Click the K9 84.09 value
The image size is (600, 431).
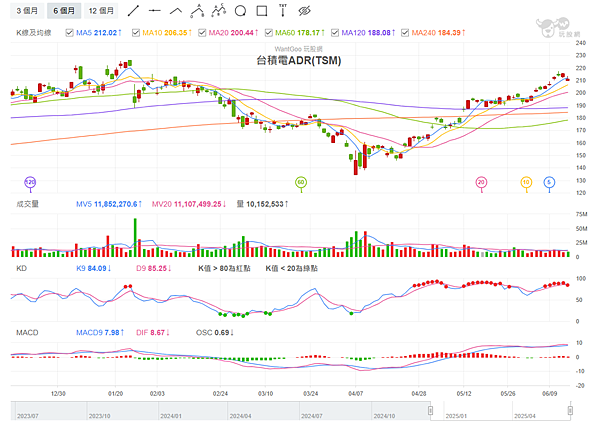coord(93,268)
